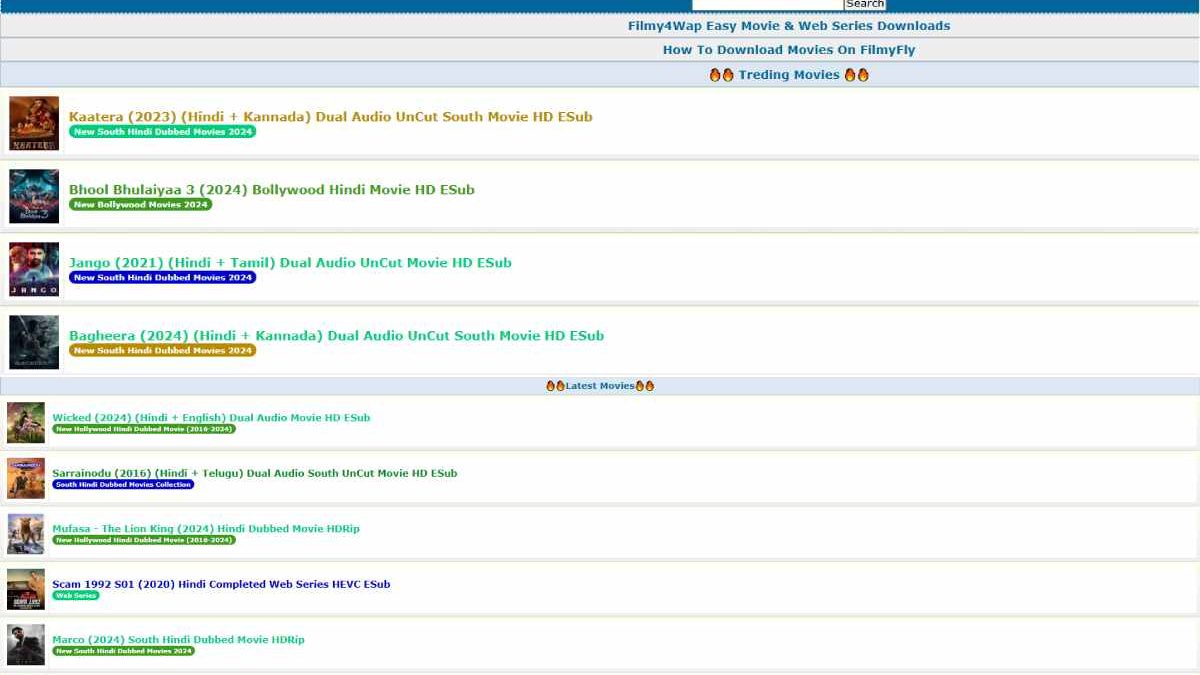Open the Bagheera (2024) movie title link
1200x675 pixels.
point(337,336)
